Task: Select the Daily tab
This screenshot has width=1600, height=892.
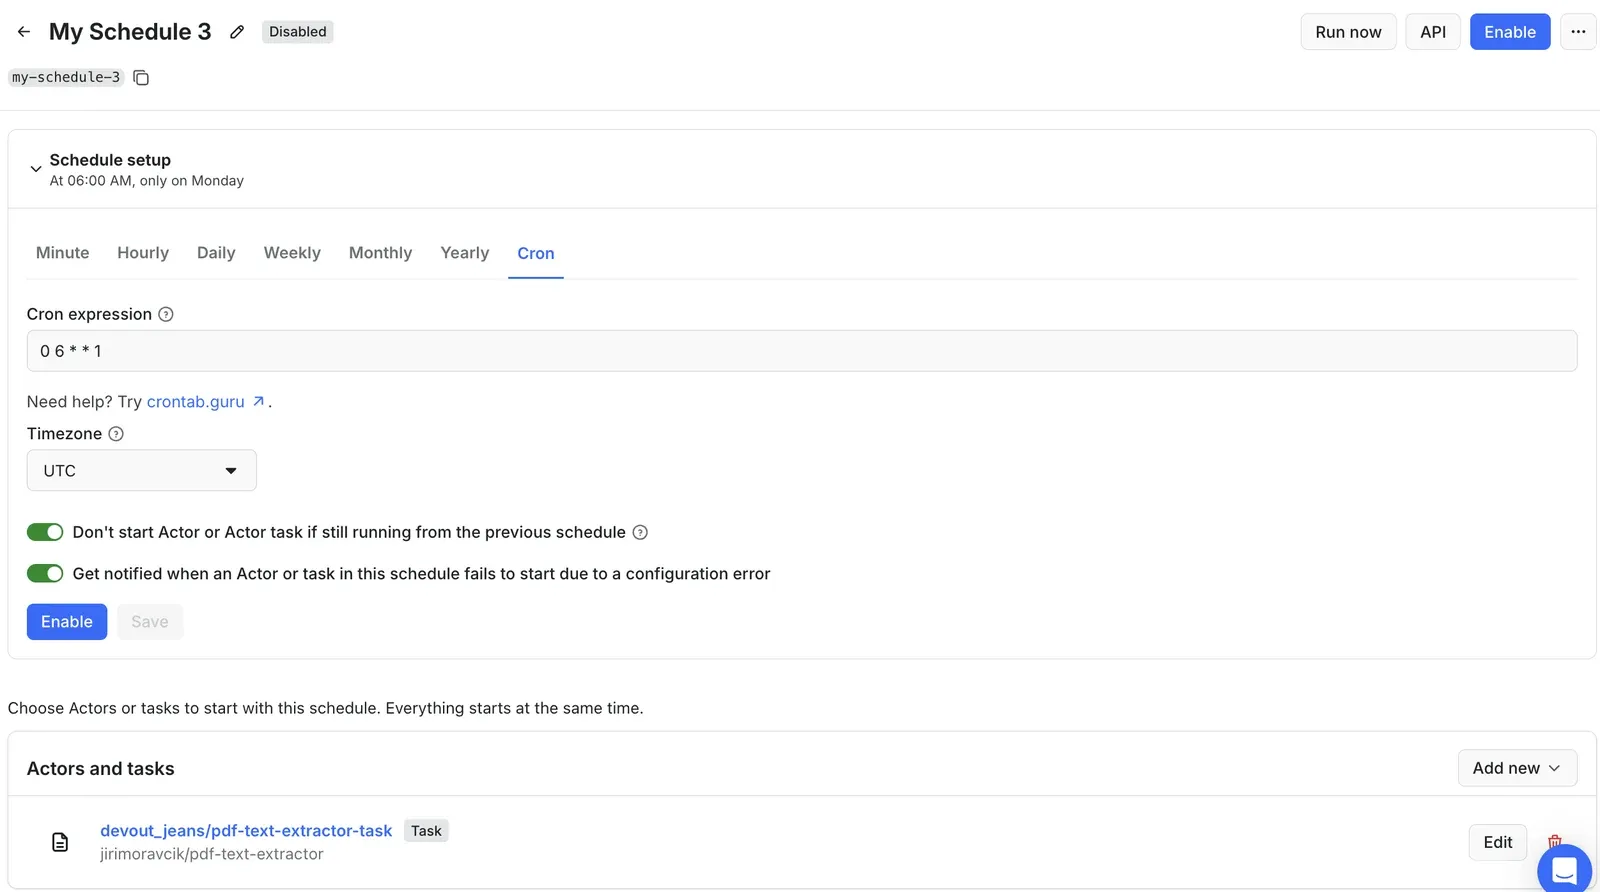Action: (x=216, y=253)
